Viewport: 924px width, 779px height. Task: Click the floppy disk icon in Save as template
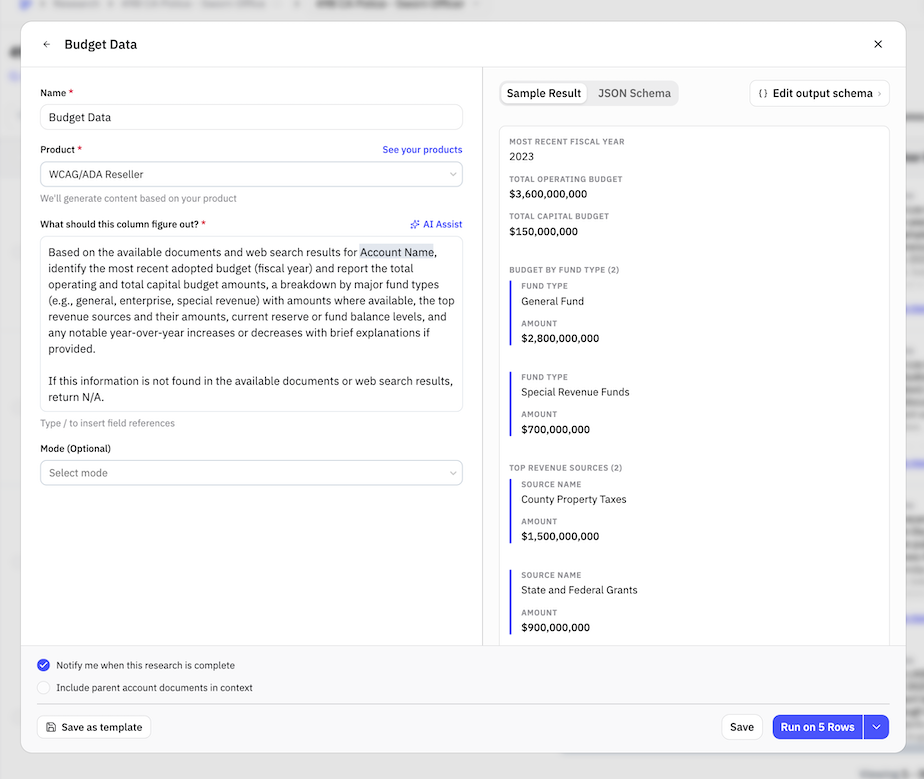pyautogui.click(x=51, y=727)
